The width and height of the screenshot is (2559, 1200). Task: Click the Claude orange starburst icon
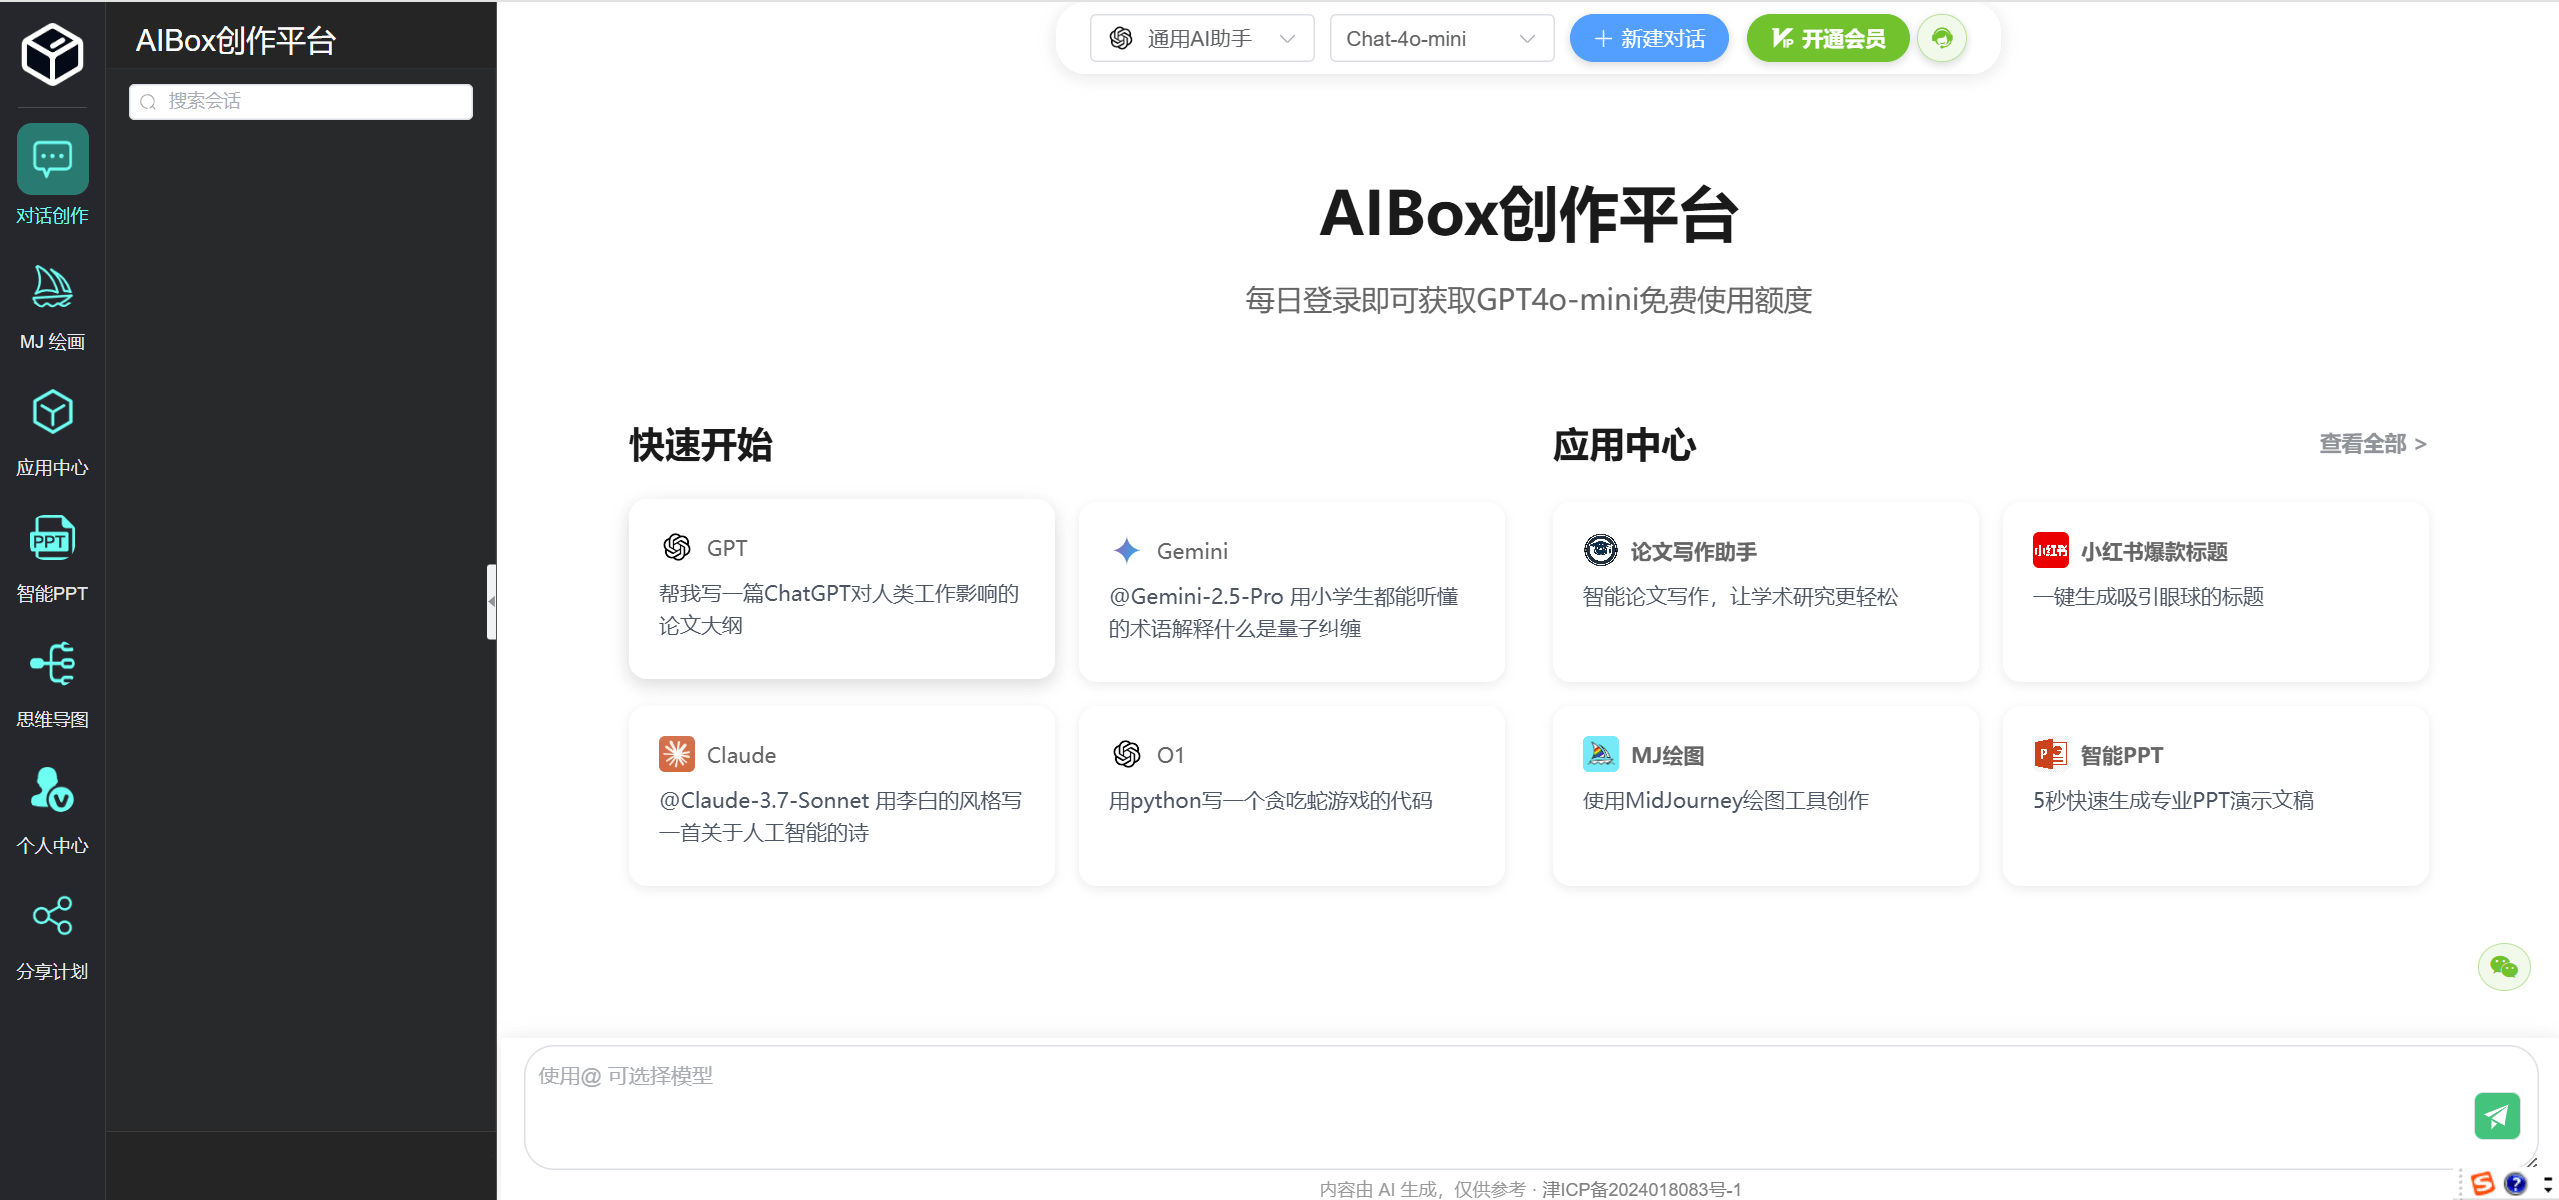click(677, 754)
